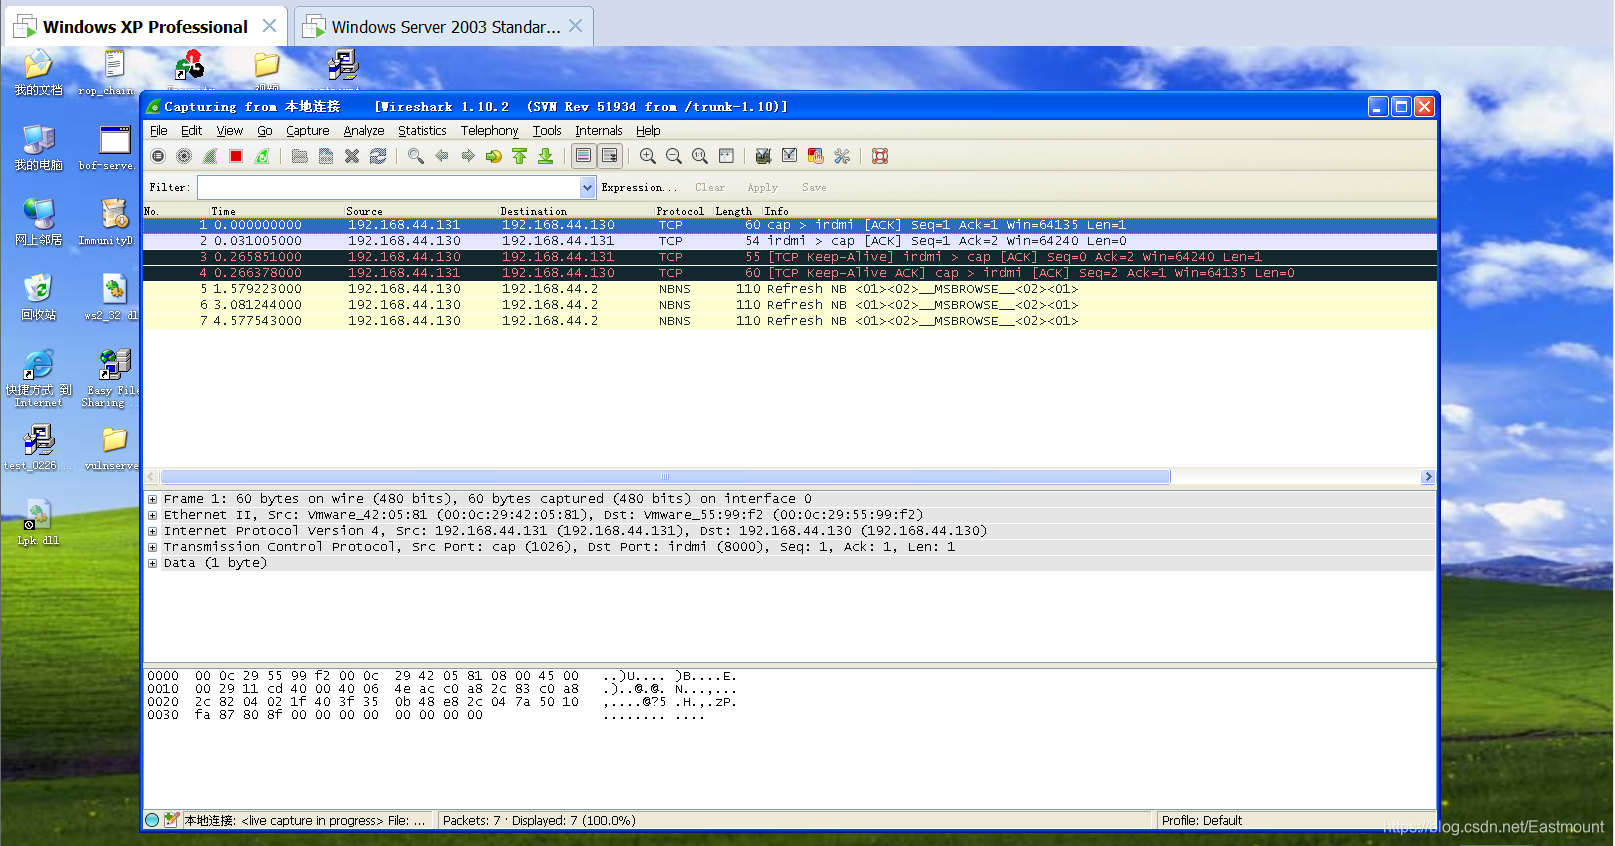Toggle packet list colorization
The image size is (1615, 846).
[x=583, y=156]
